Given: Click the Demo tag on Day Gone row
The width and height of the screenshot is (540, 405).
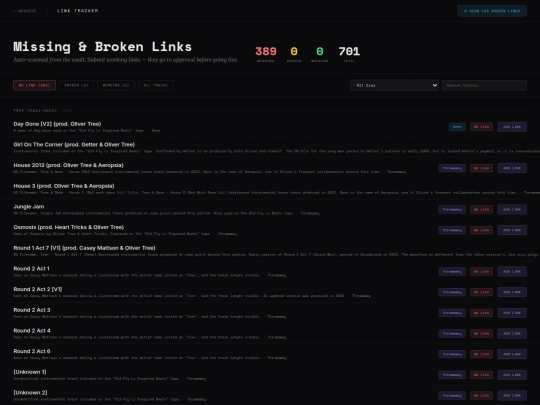Looking at the screenshot, I should [x=457, y=127].
